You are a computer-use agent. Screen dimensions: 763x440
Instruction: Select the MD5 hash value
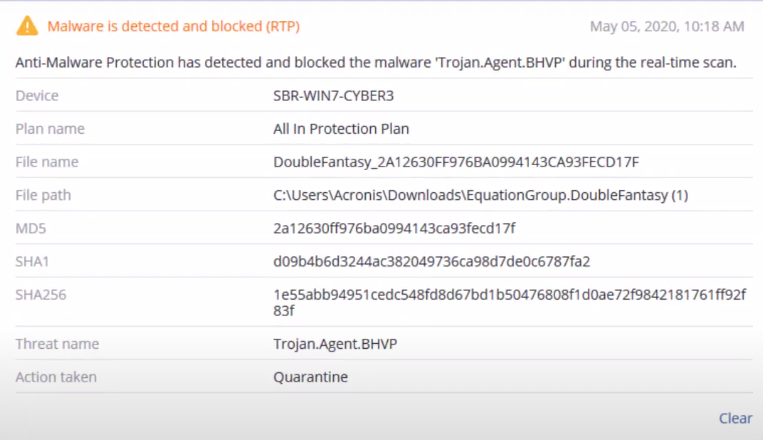[394, 228]
